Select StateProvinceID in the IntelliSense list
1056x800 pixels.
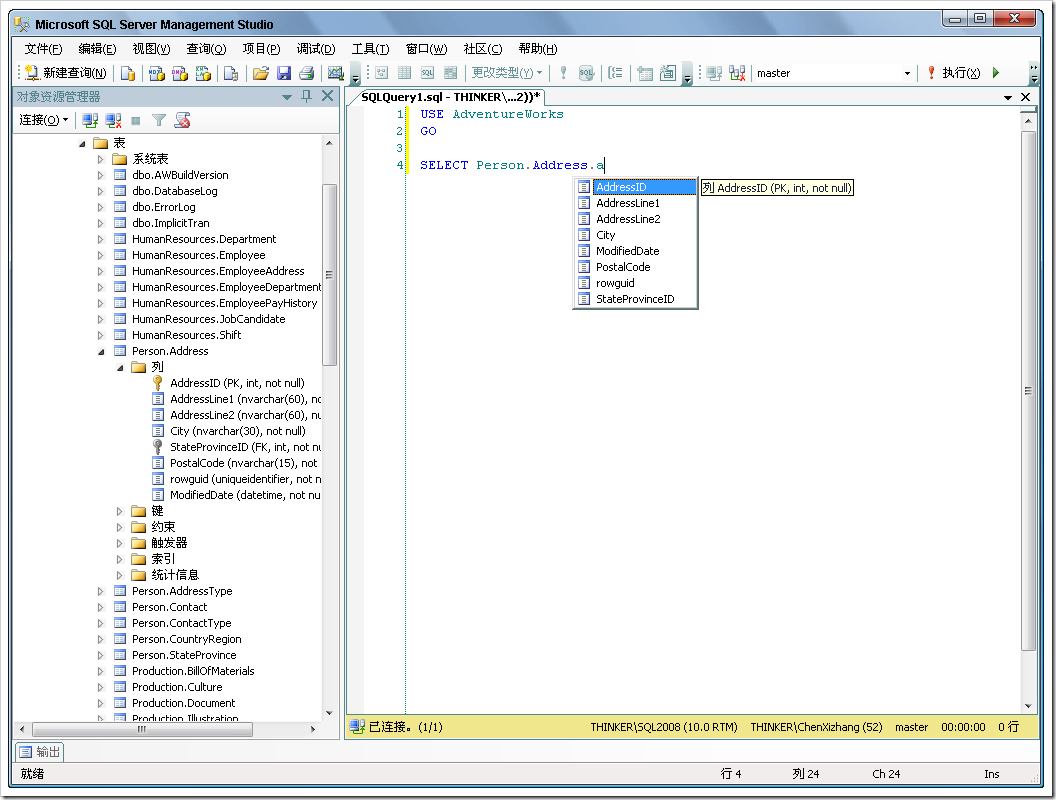tap(635, 299)
